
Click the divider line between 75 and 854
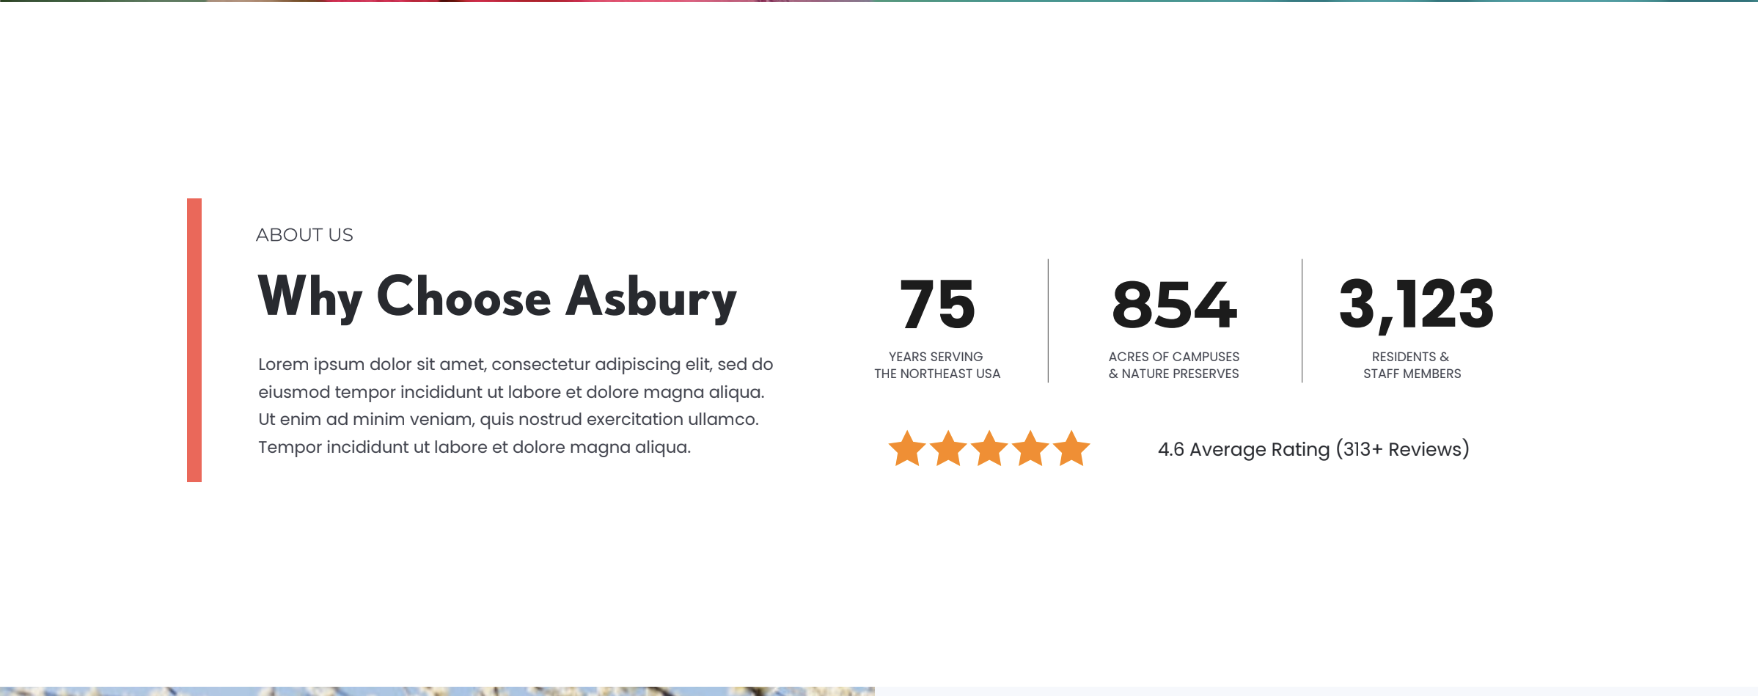tap(1048, 320)
